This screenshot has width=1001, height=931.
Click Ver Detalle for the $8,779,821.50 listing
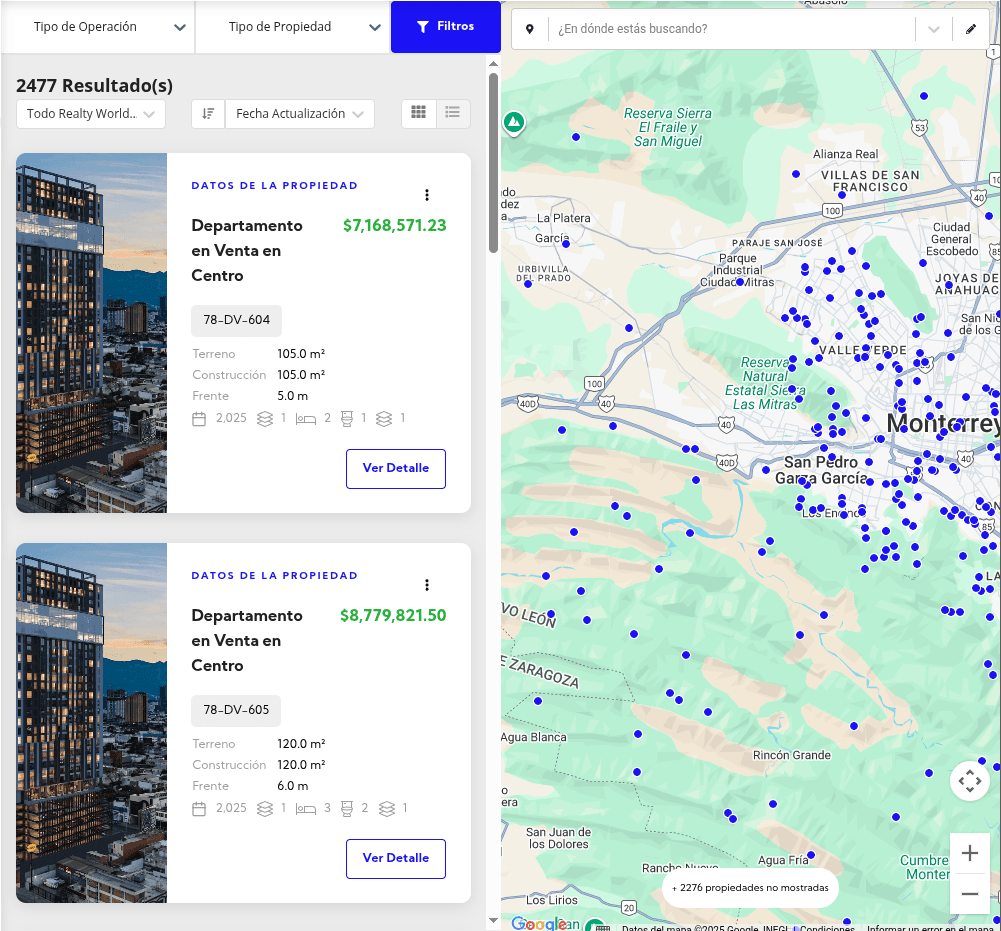(396, 858)
